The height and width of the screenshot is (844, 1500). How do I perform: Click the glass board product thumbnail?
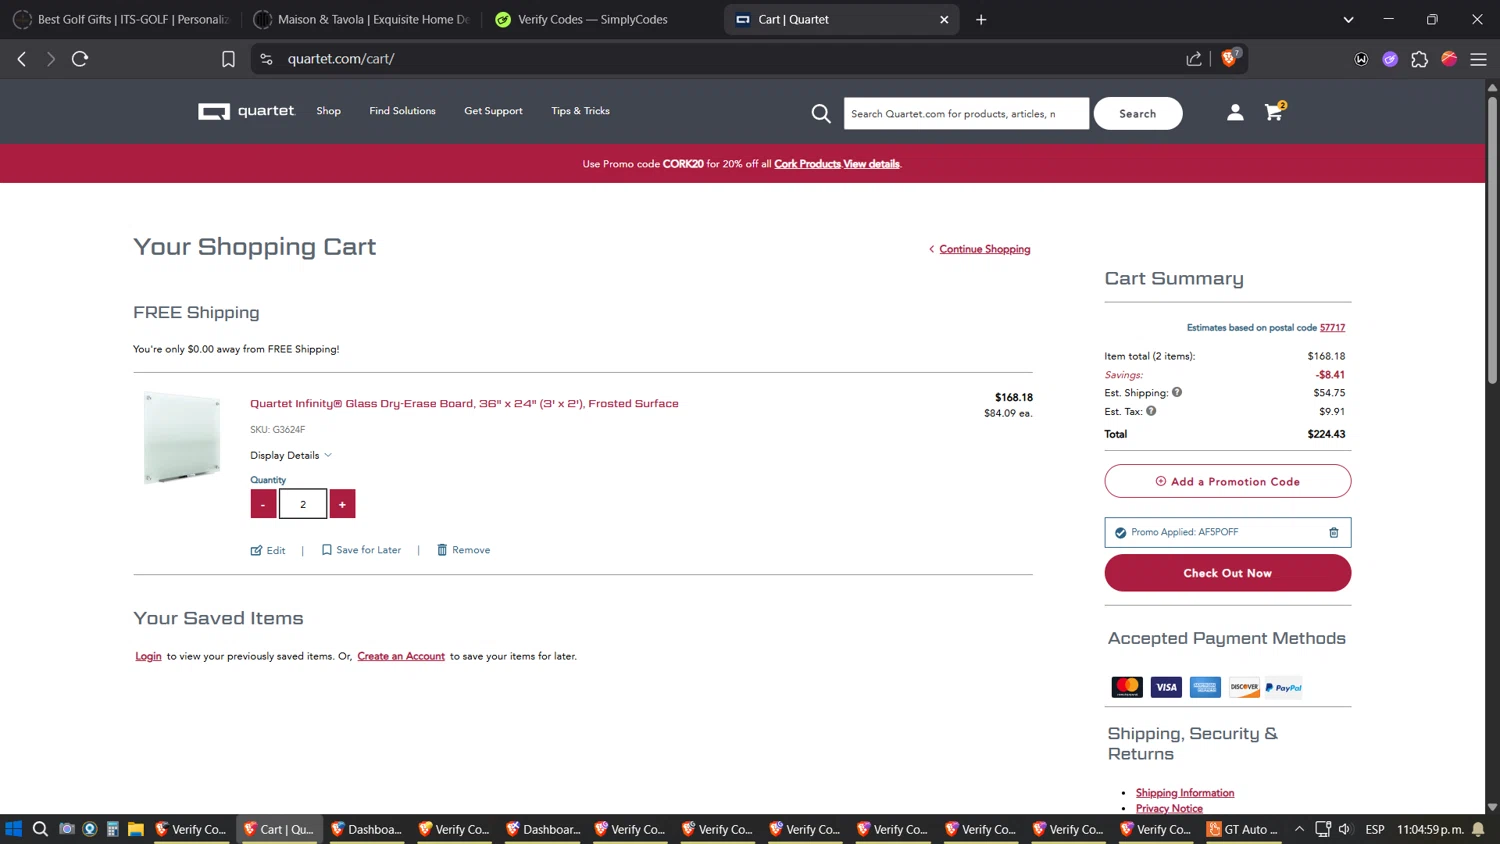pos(182,438)
